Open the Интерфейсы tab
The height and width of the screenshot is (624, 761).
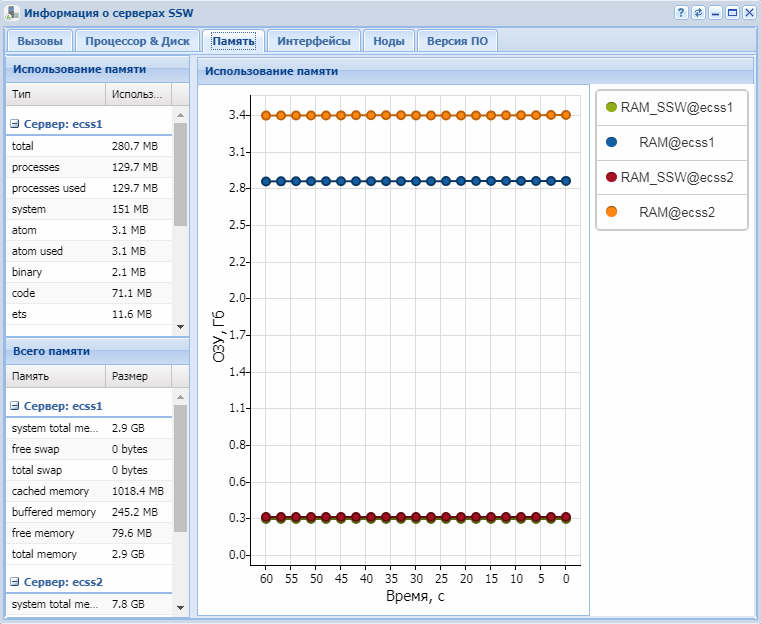(x=313, y=41)
